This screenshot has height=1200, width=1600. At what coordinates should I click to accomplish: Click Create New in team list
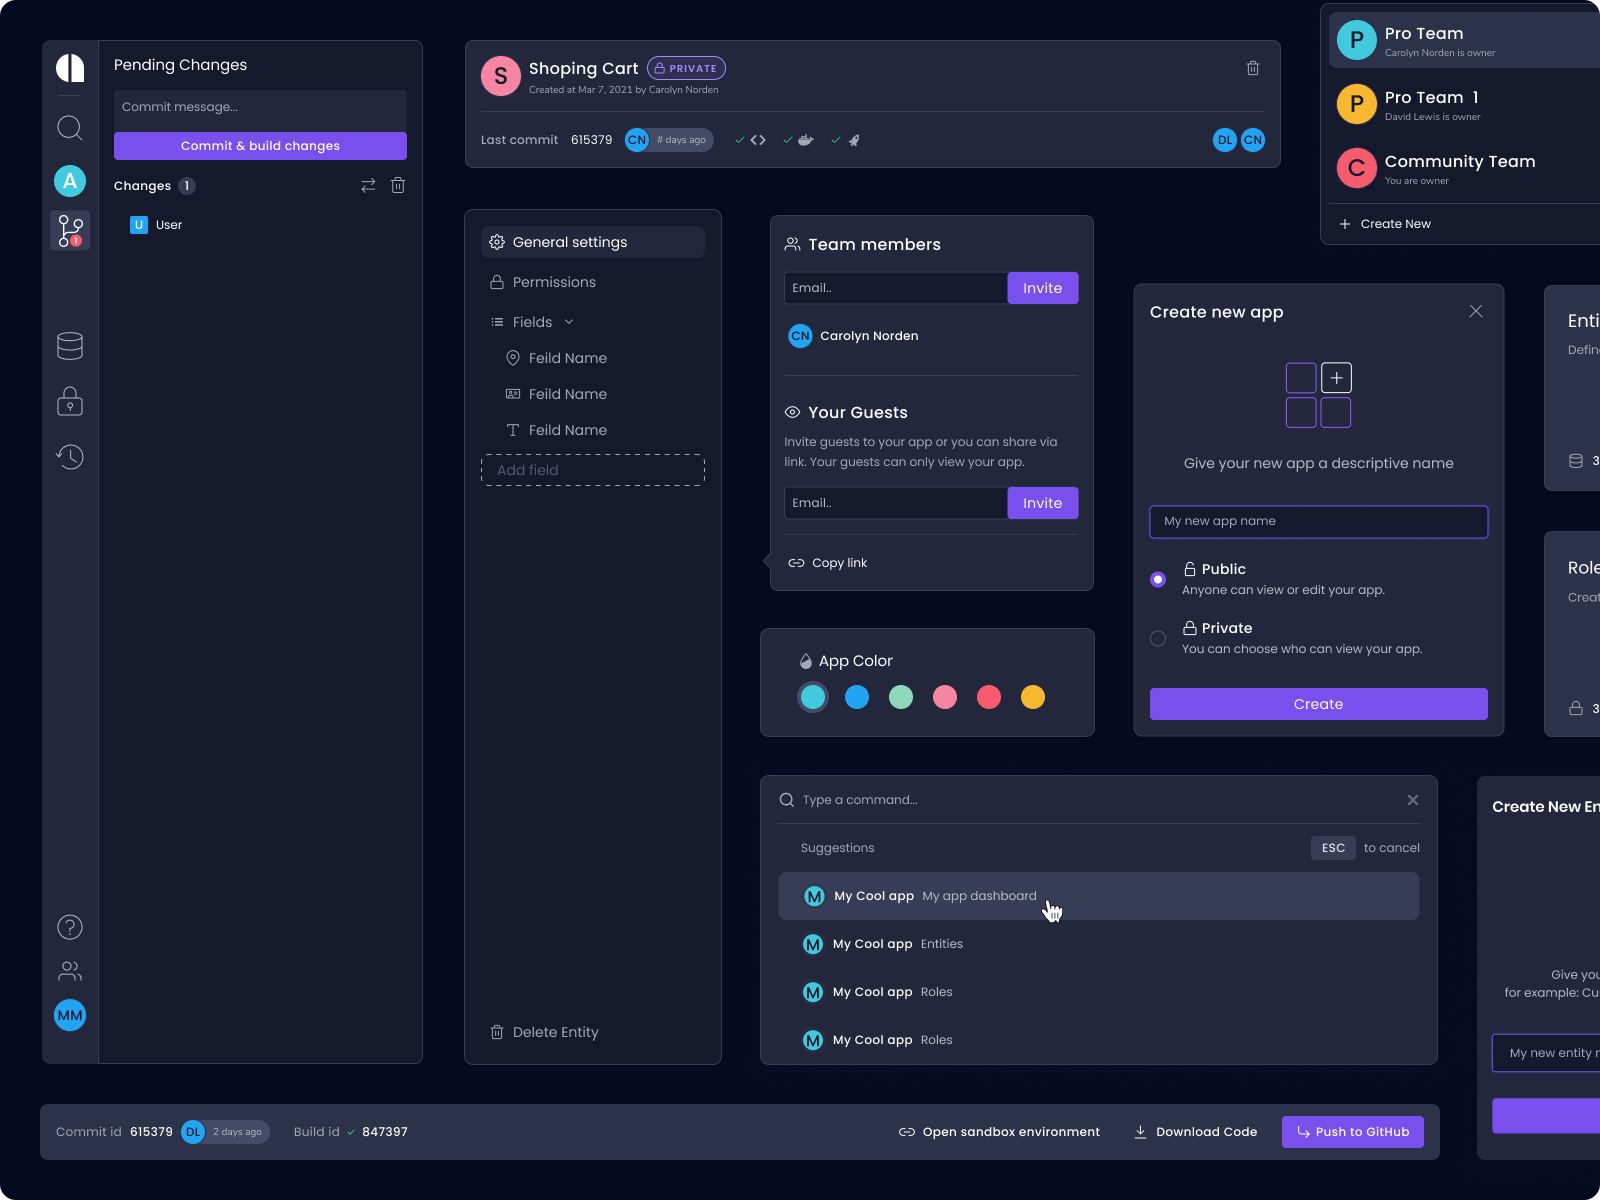(x=1385, y=224)
